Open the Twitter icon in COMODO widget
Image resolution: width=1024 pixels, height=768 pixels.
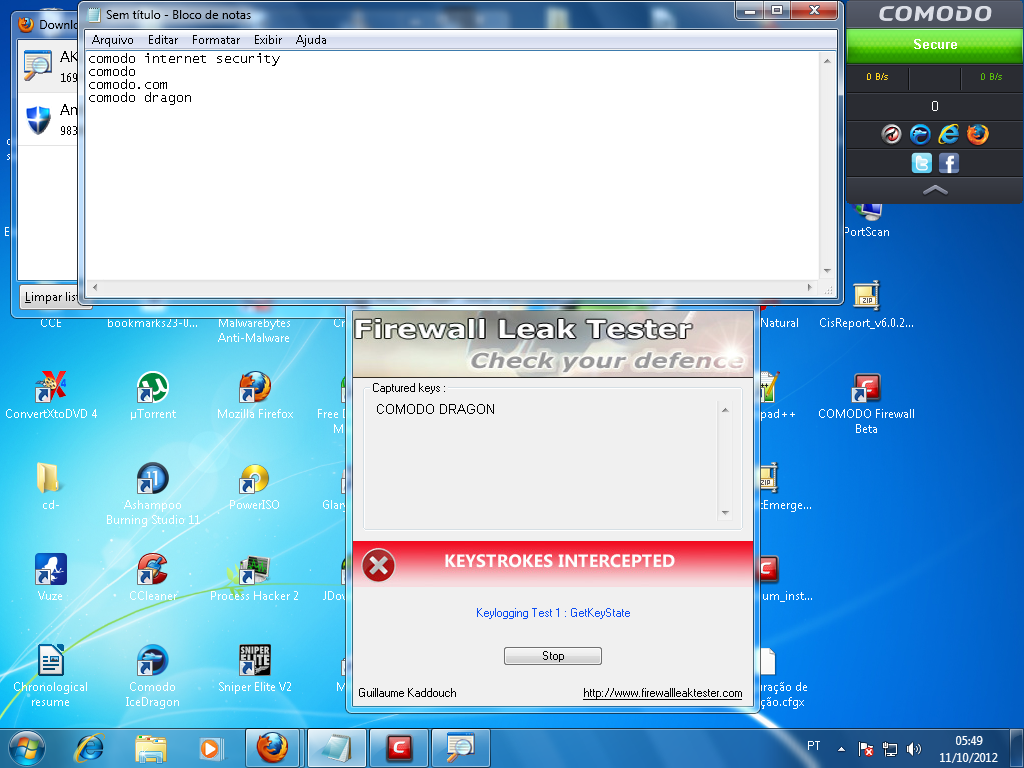click(x=921, y=163)
